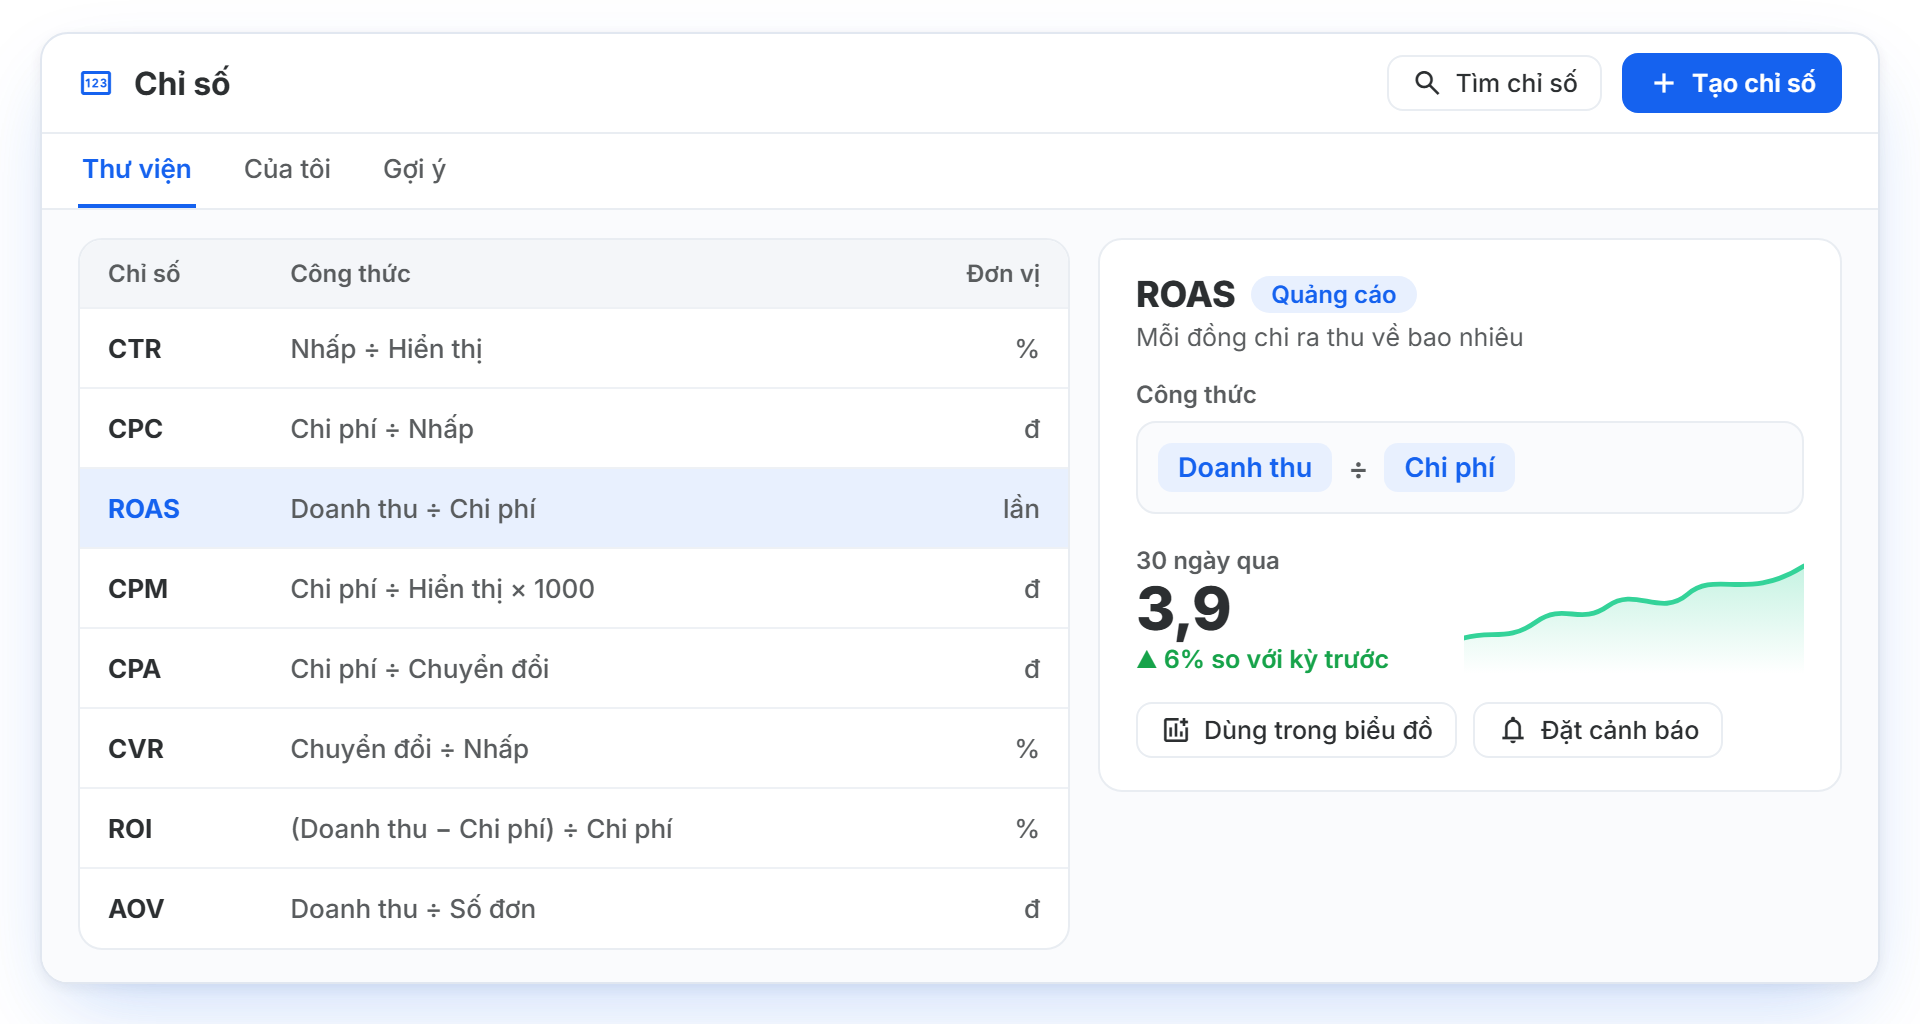The height and width of the screenshot is (1024, 1920).
Task: Click the Doanh thu formula chip
Action: (x=1244, y=467)
